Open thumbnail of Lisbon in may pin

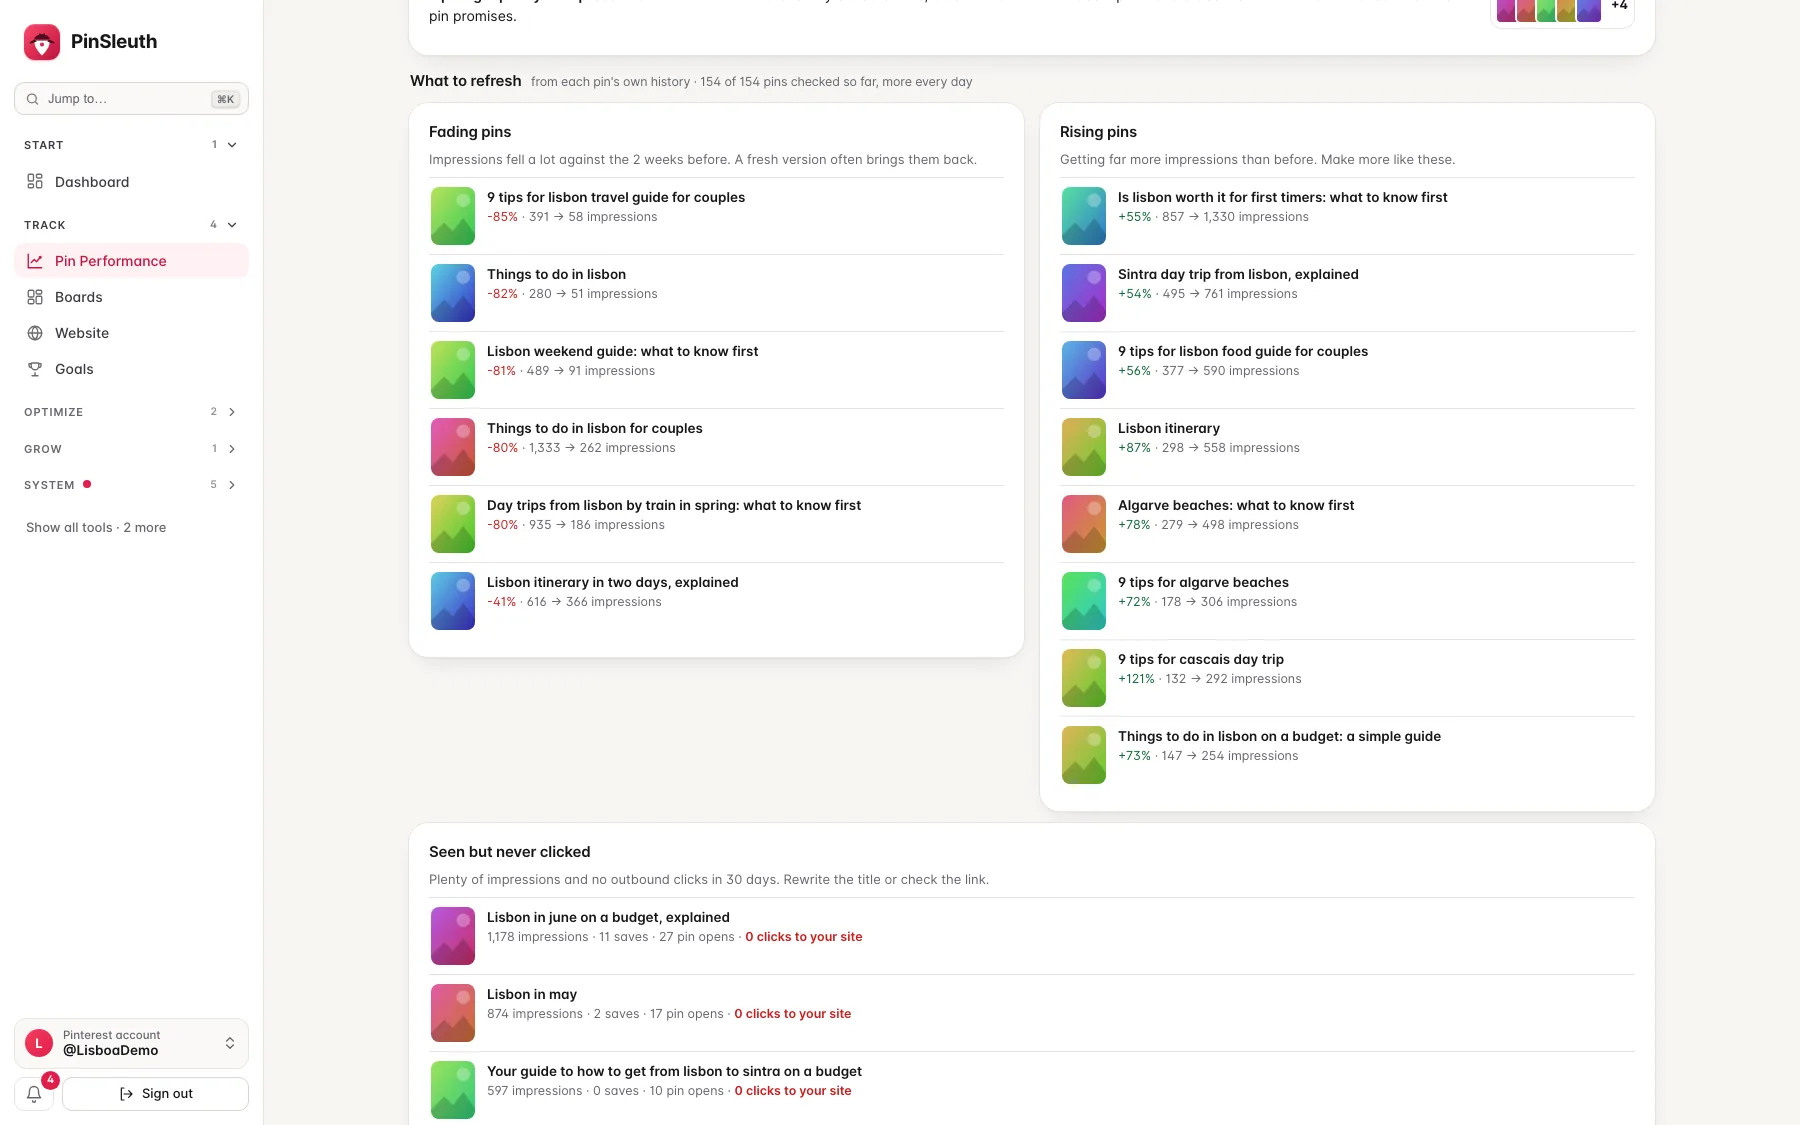click(453, 1013)
